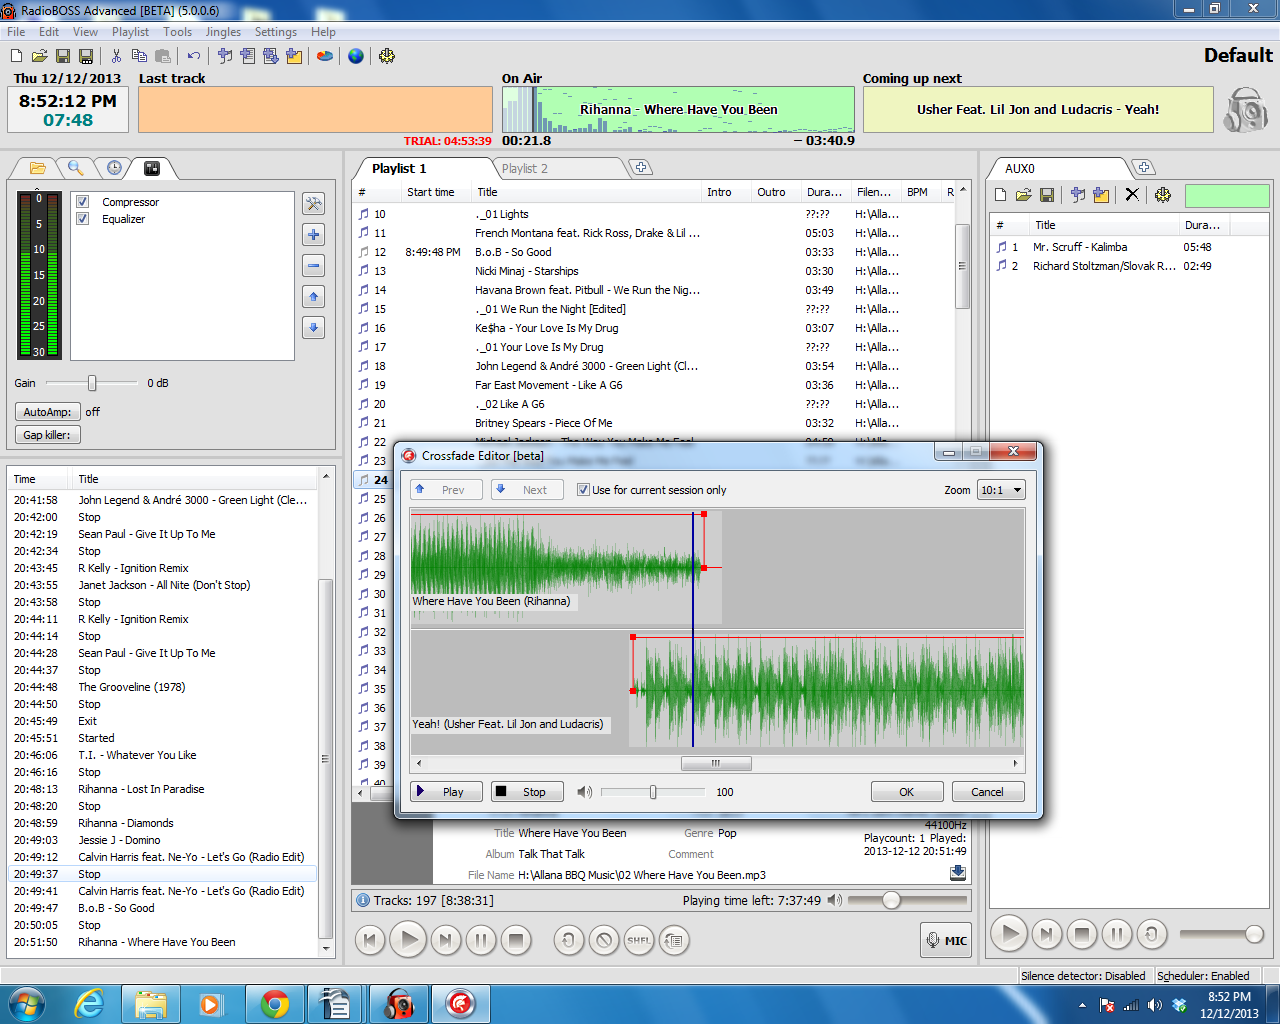Click the main playback volume slider
Image resolution: width=1280 pixels, height=1024 pixels.
click(908, 900)
